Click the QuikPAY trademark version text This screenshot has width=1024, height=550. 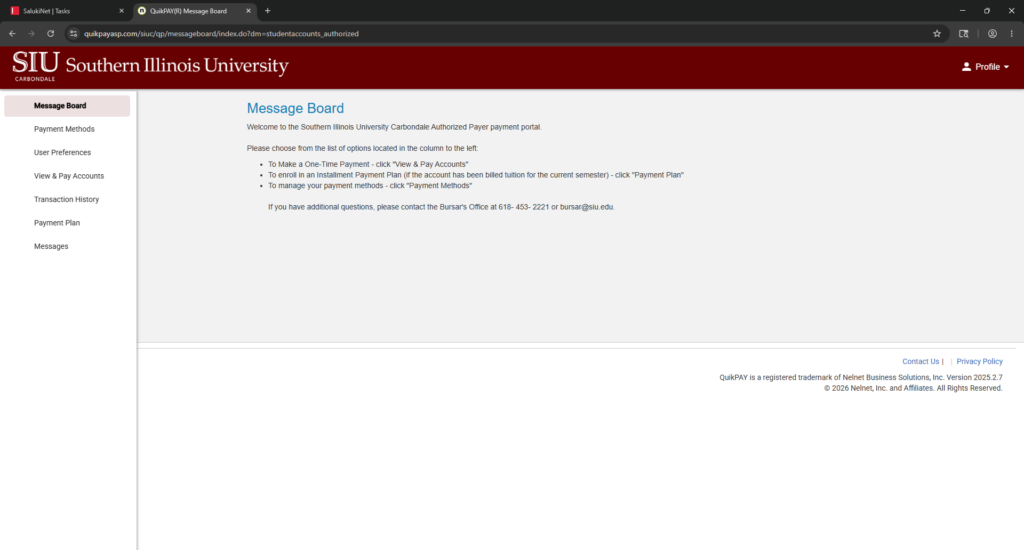click(861, 378)
